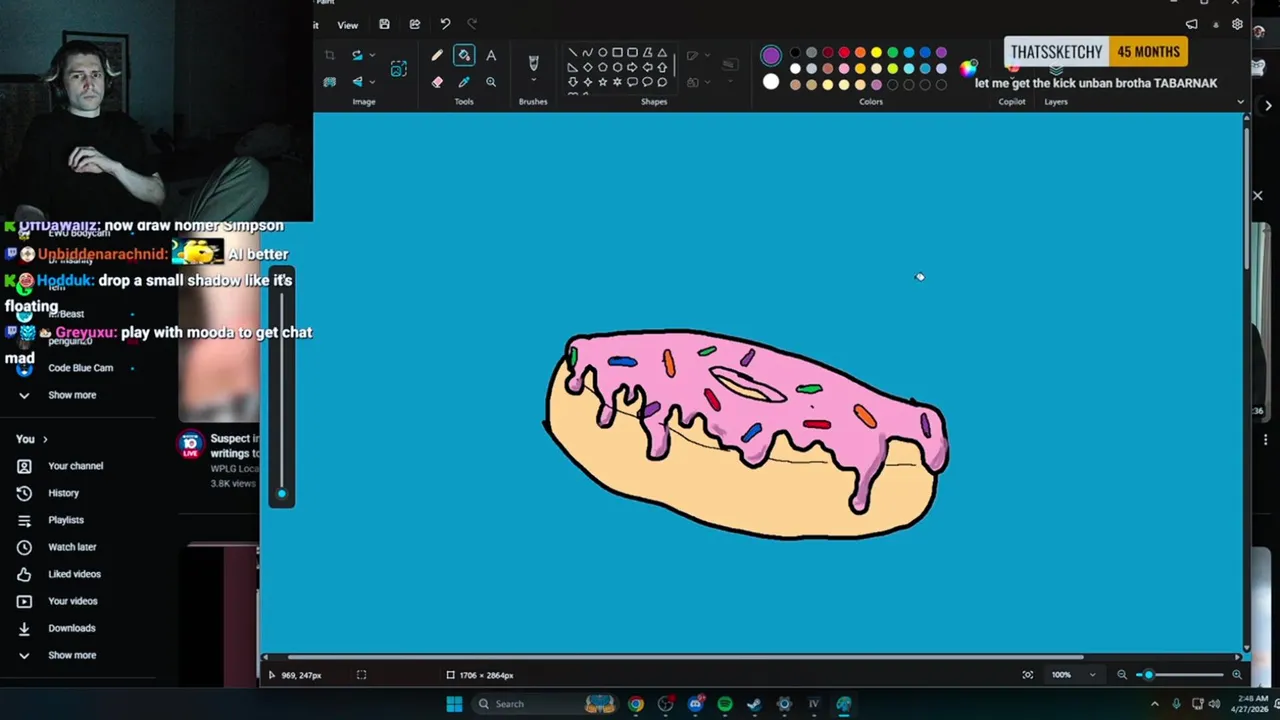Pick the yellow color swatch
This screenshot has height=720, width=1280.
(876, 52)
